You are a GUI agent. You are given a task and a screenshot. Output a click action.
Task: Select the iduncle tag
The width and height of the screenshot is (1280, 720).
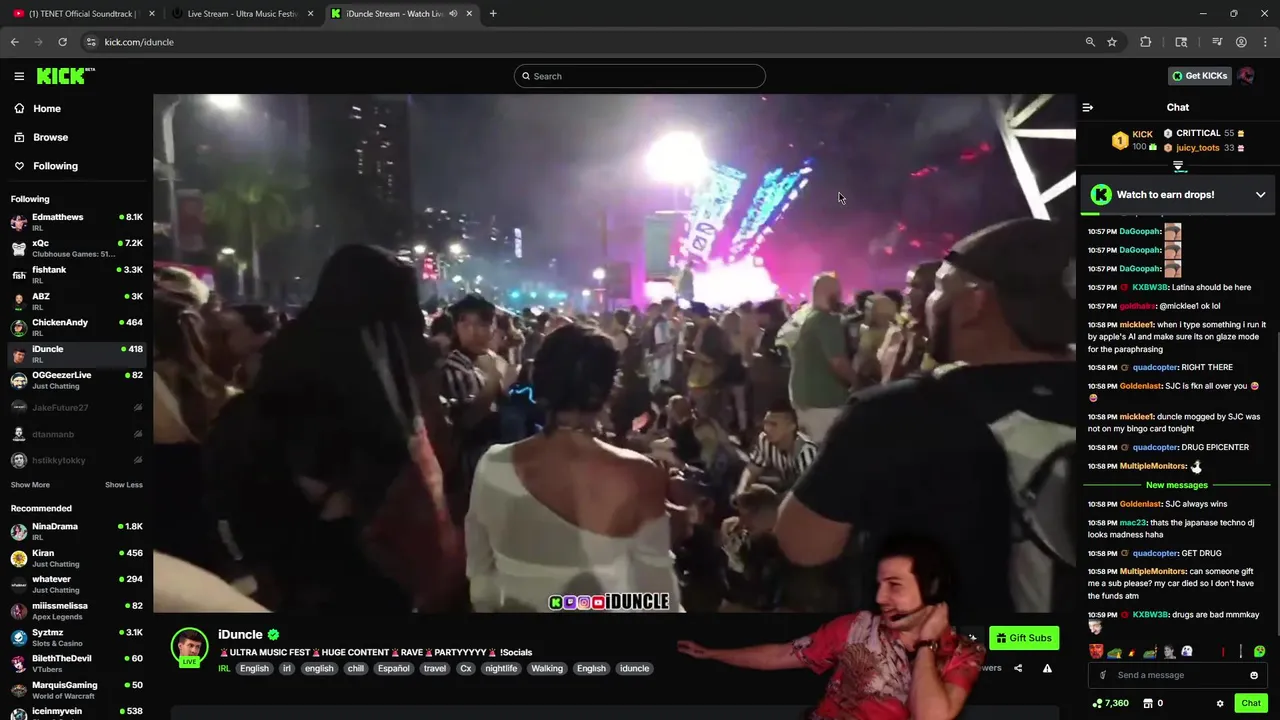point(634,668)
